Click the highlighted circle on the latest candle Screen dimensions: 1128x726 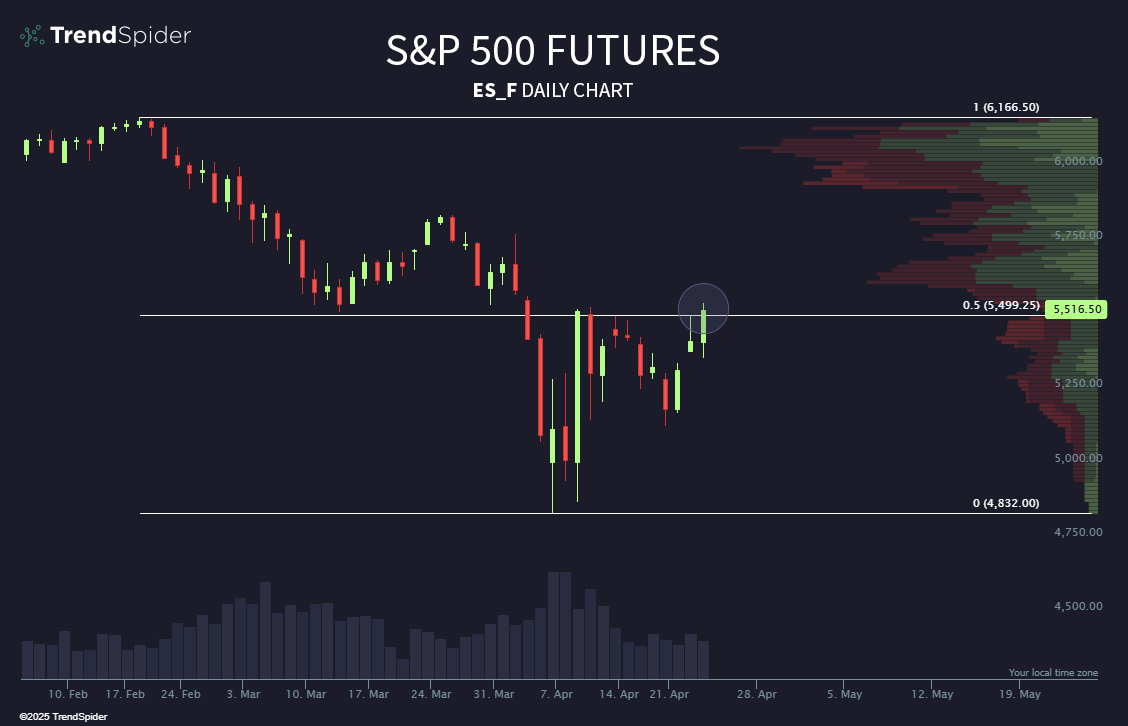point(703,309)
